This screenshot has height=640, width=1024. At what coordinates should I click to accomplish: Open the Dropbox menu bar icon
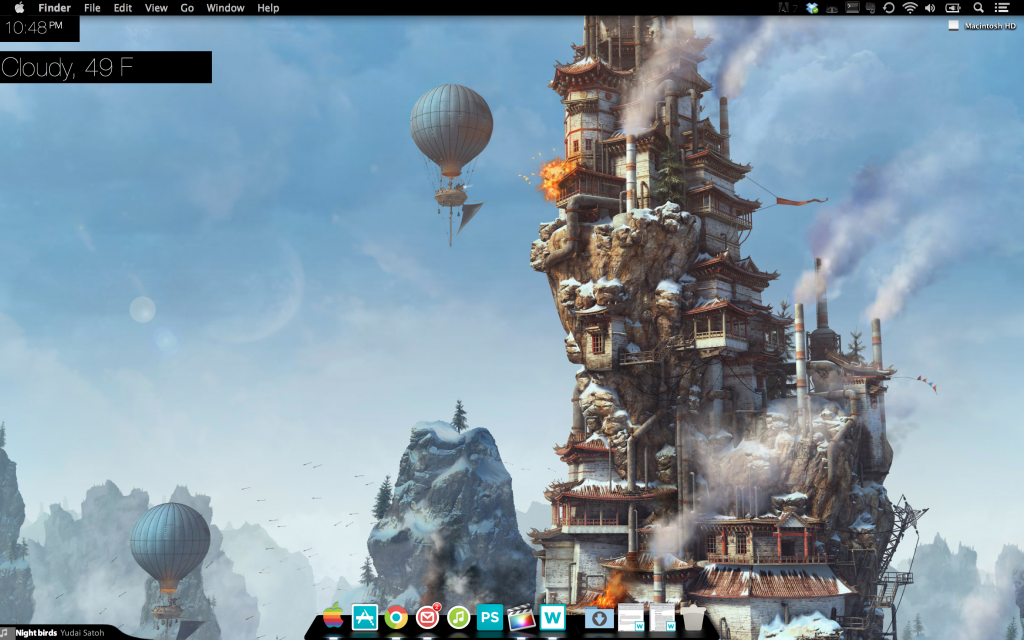[812, 8]
